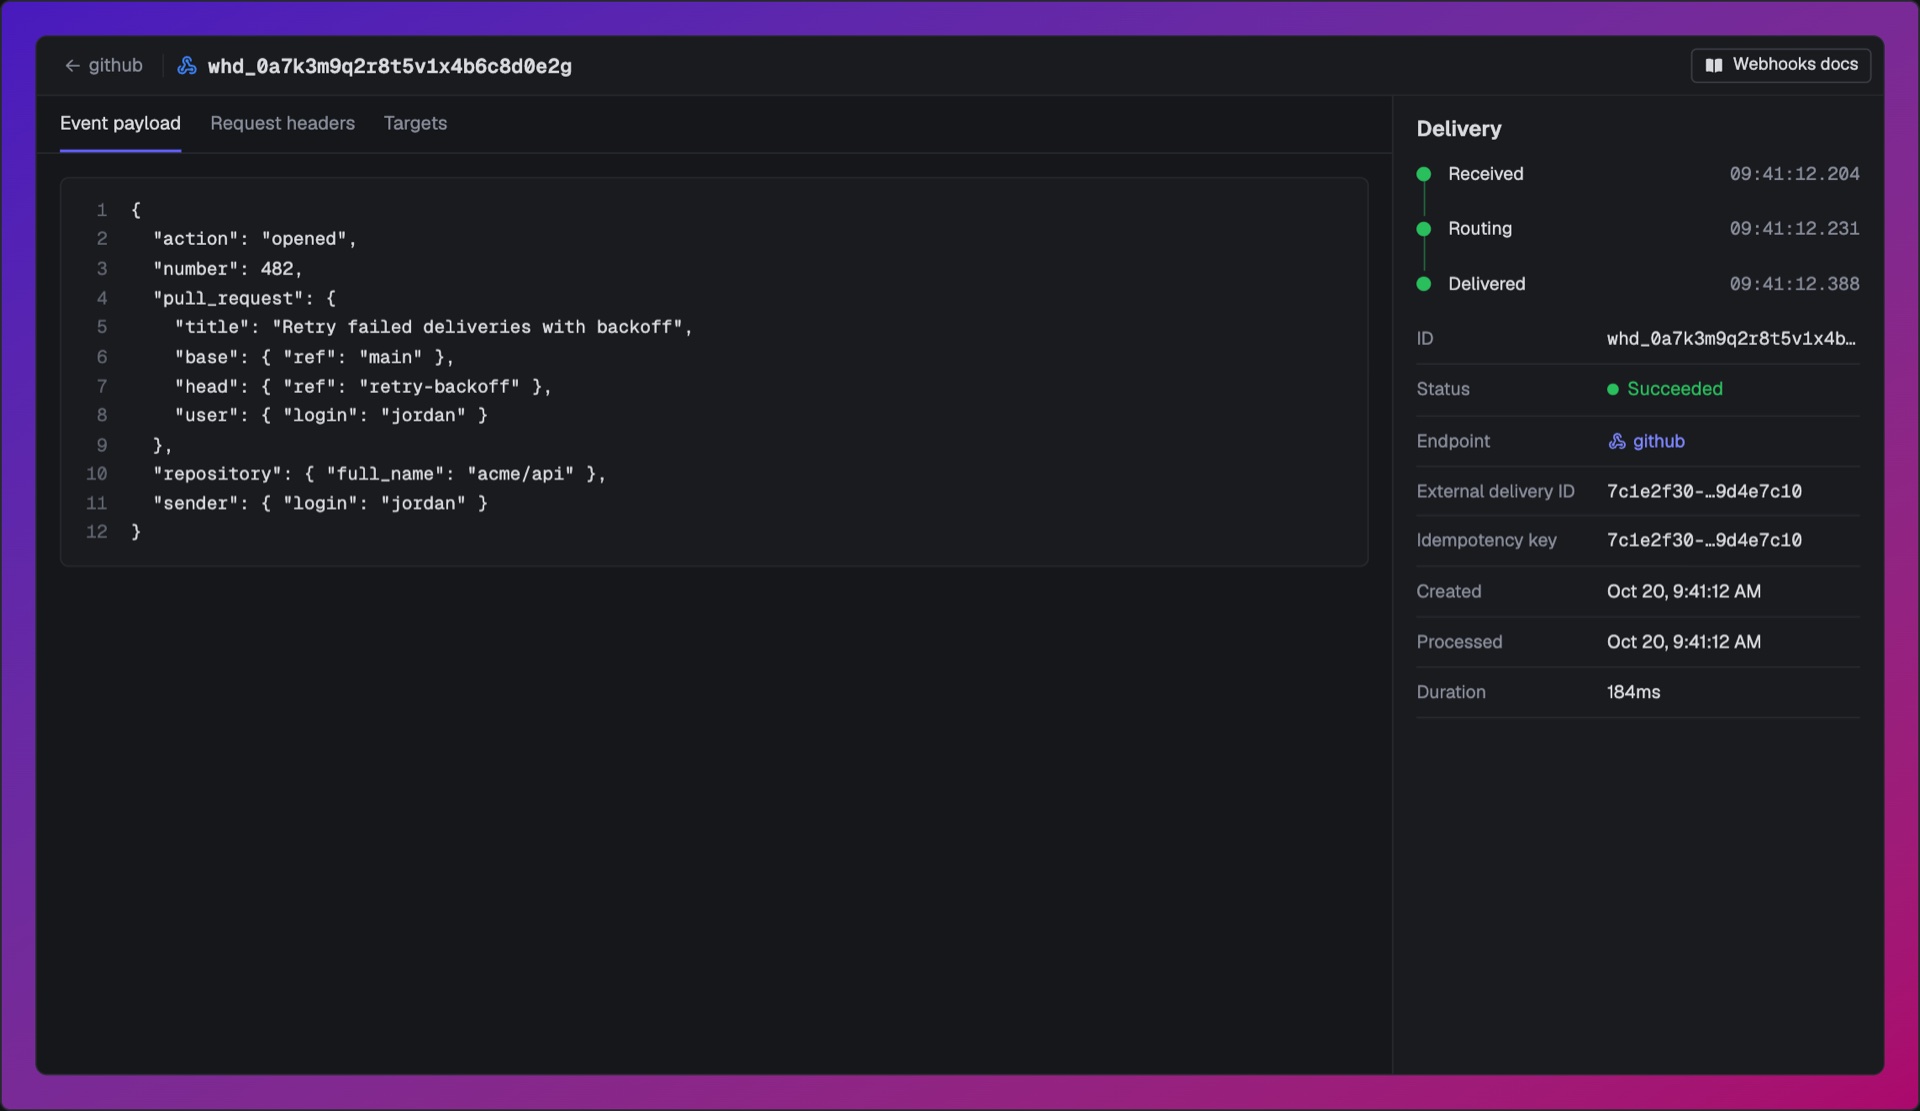Click the "action": "opened" payload line
1920x1111 pixels.
point(255,239)
